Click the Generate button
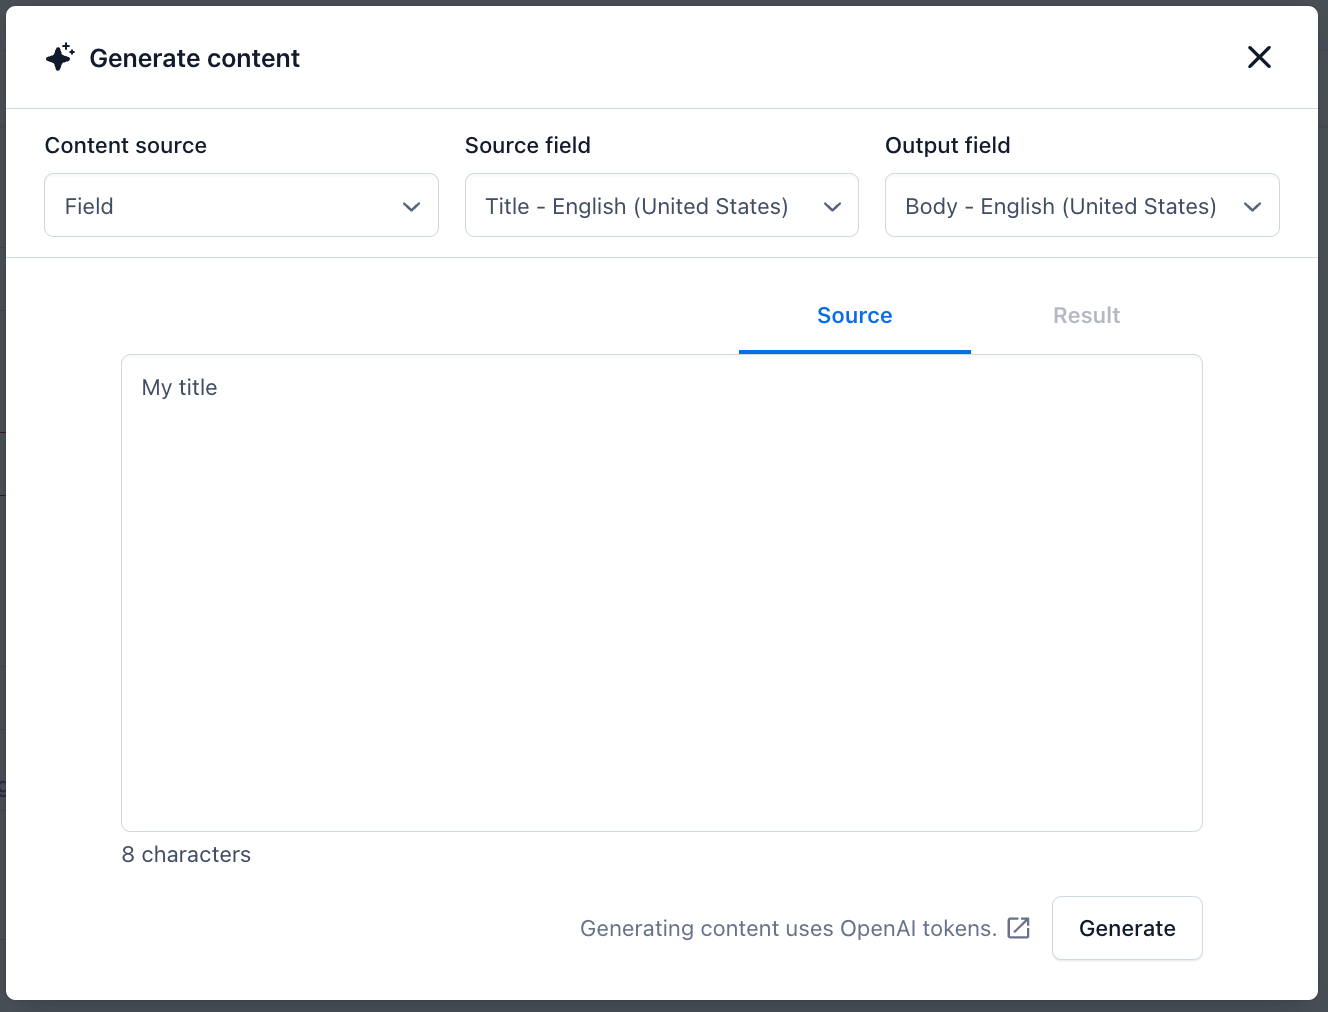Viewport: 1328px width, 1012px height. [x=1127, y=928]
